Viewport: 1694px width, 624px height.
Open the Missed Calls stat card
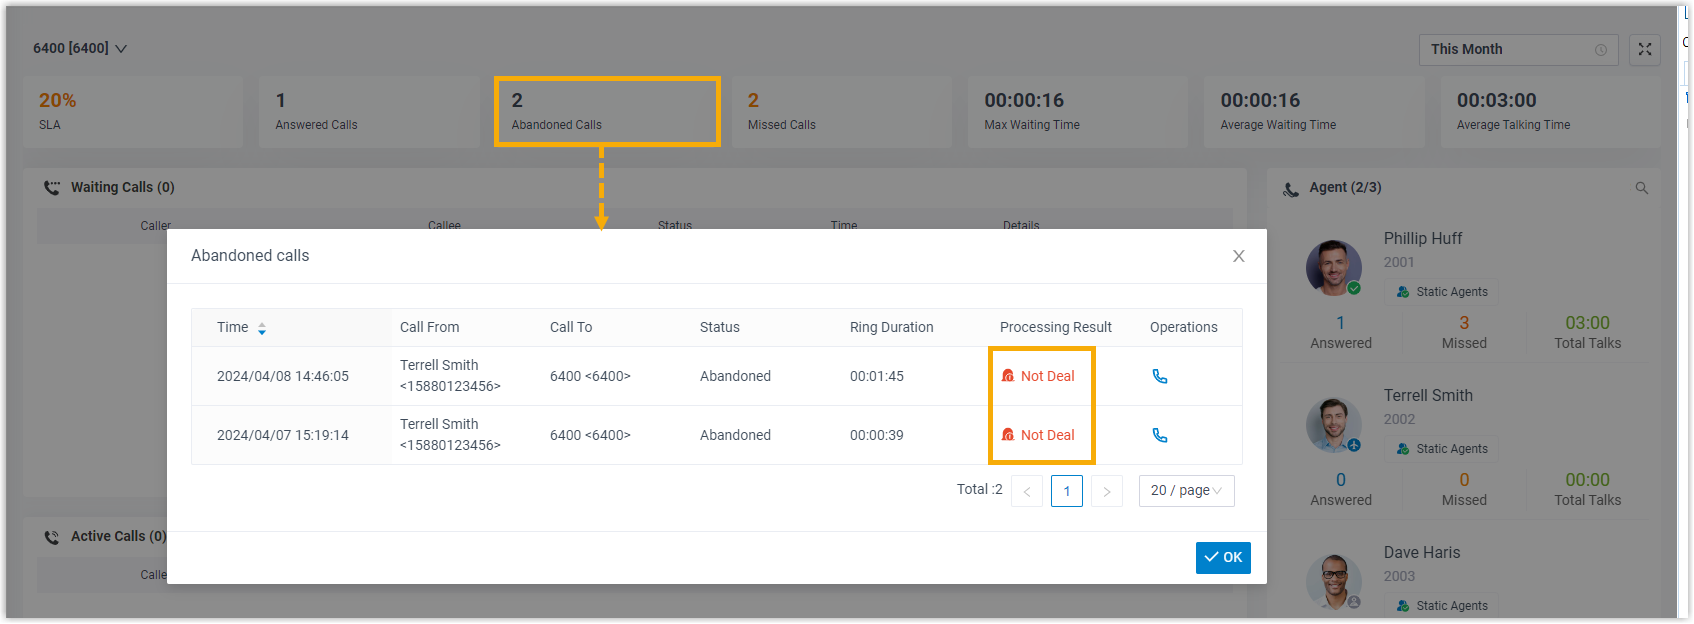point(842,112)
